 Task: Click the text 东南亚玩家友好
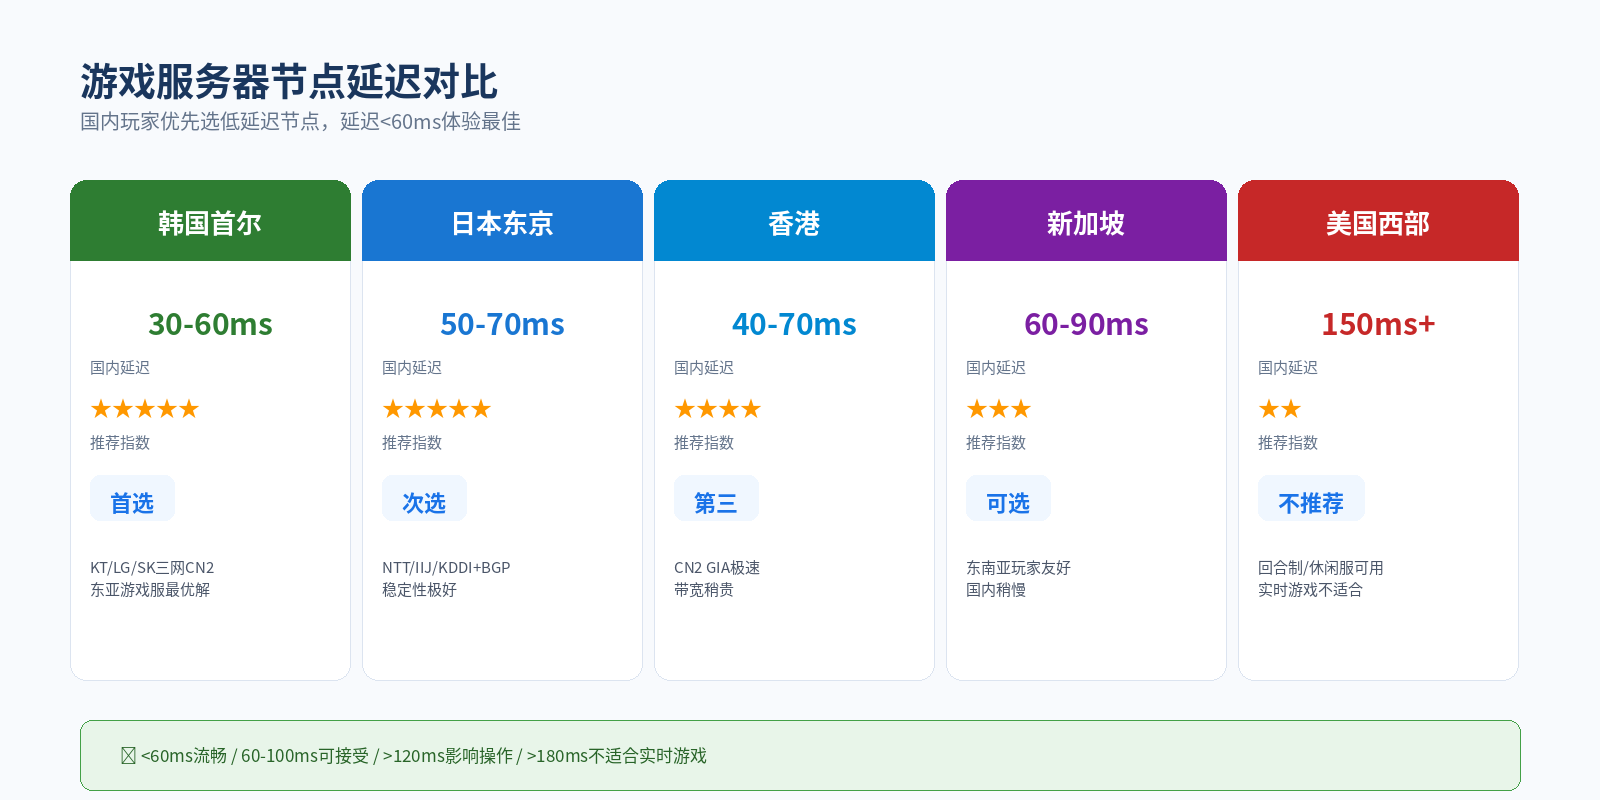pyautogui.click(x=1018, y=568)
